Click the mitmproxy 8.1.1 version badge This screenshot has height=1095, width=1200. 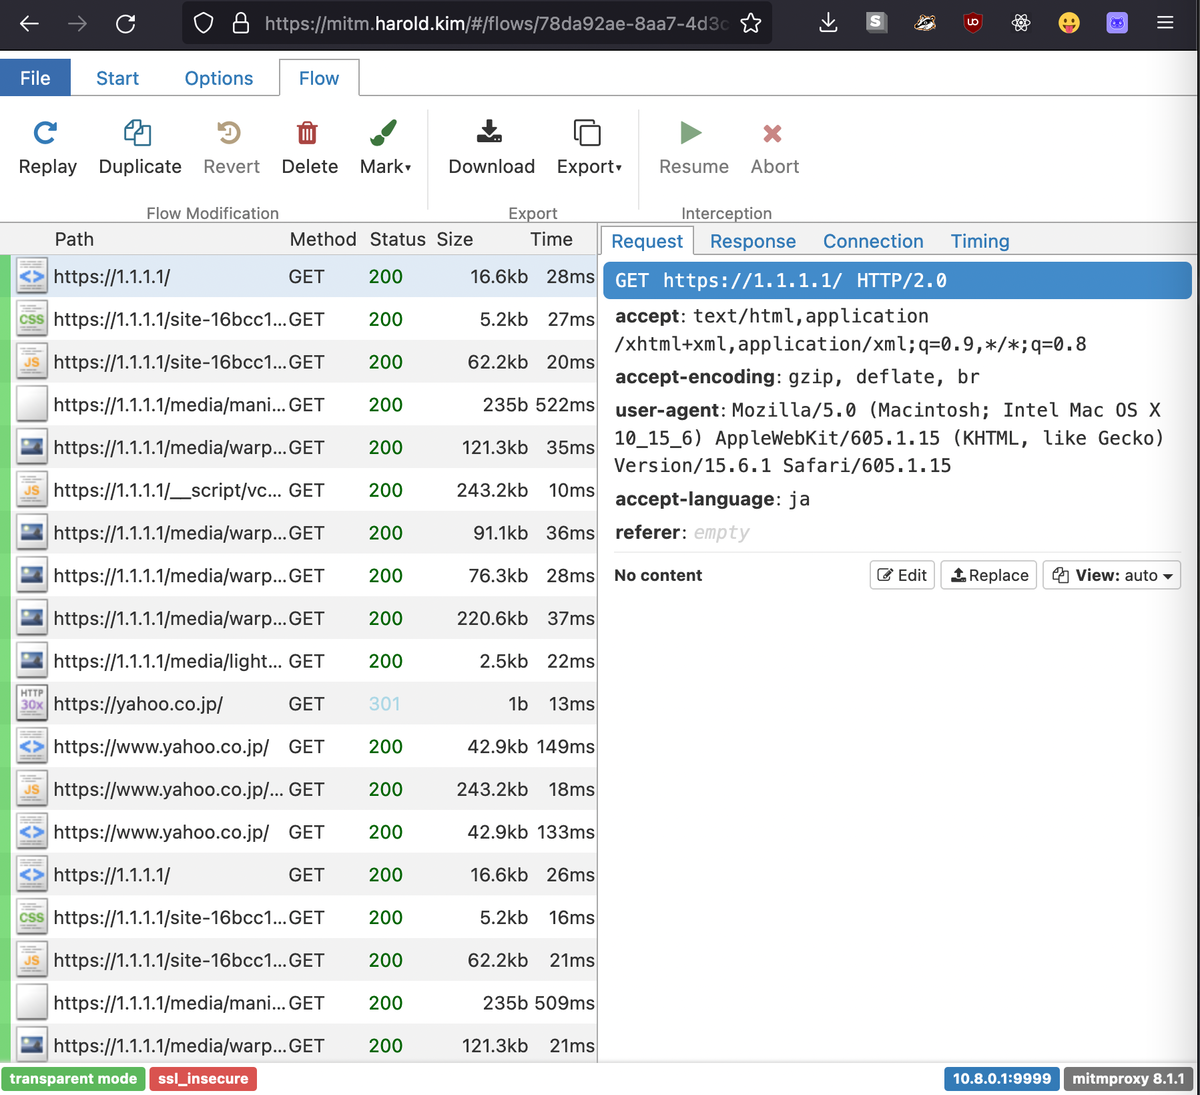tap(1128, 1079)
